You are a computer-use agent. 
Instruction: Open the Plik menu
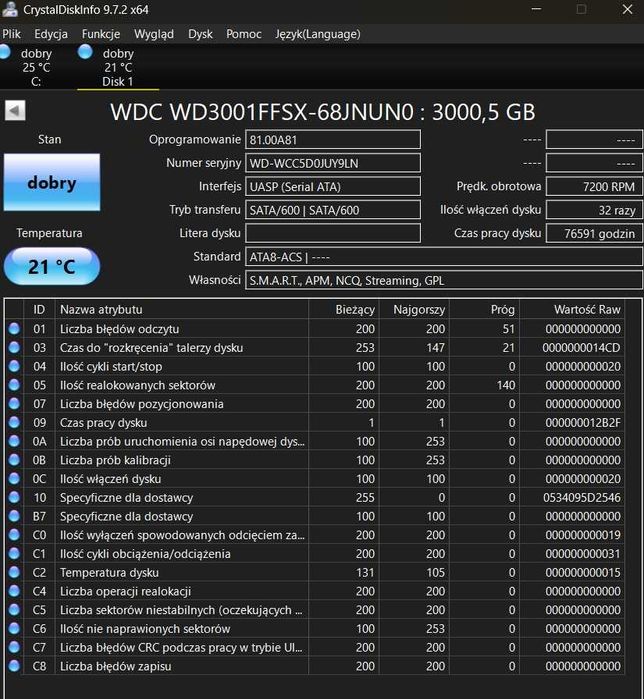(11, 34)
